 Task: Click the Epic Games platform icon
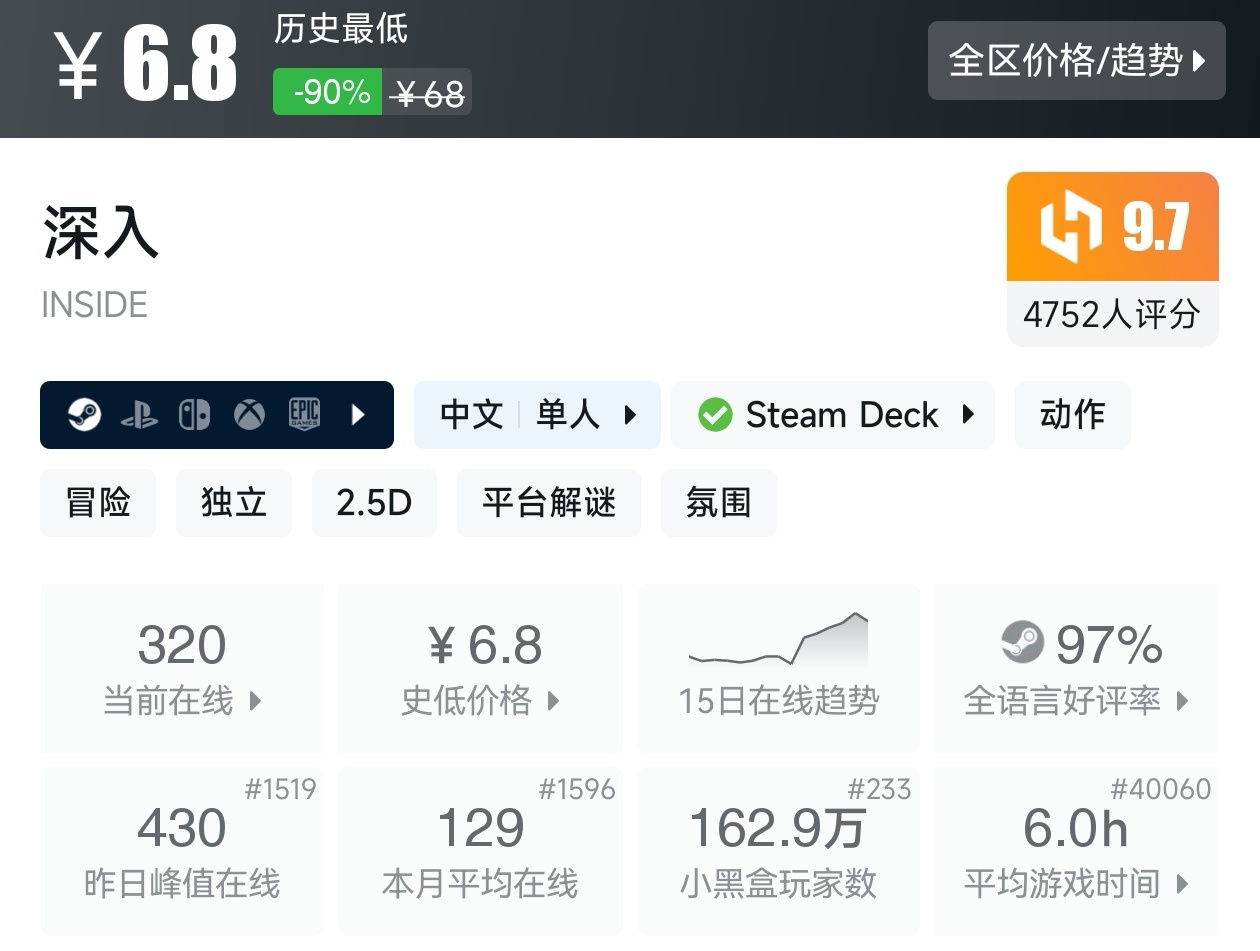[x=304, y=414]
